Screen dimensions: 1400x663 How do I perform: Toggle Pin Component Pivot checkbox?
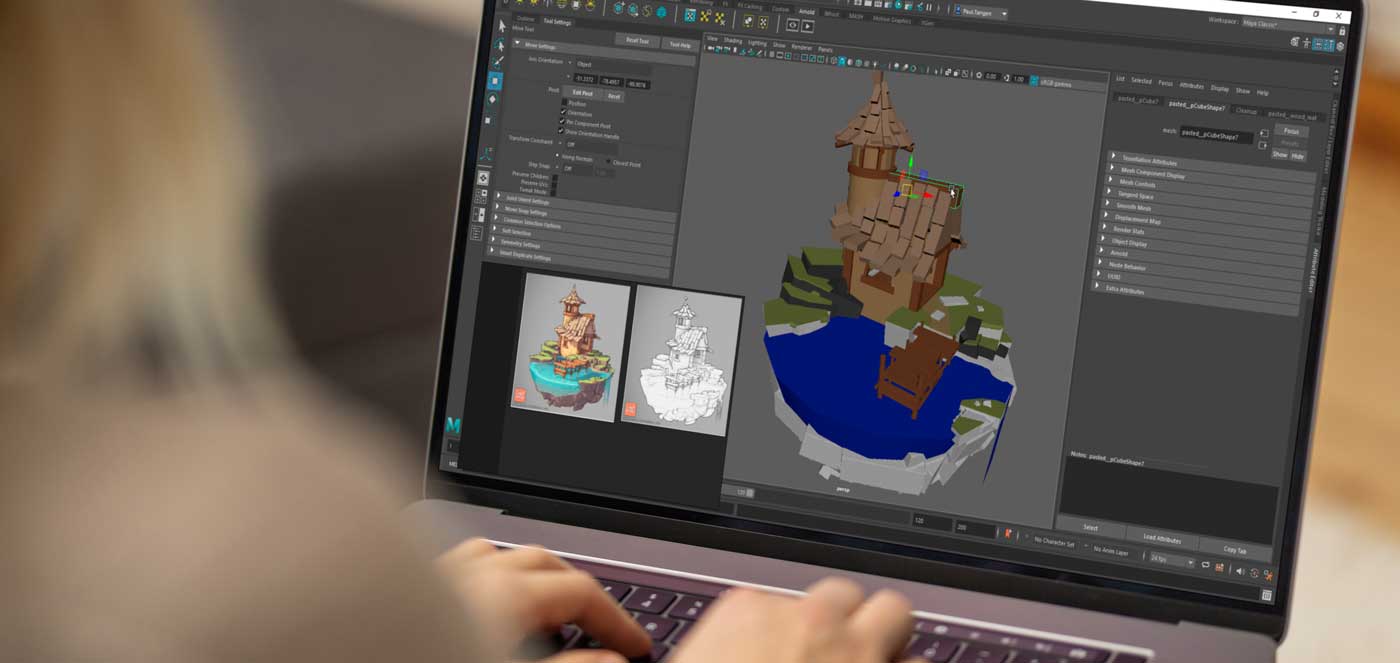[x=563, y=123]
